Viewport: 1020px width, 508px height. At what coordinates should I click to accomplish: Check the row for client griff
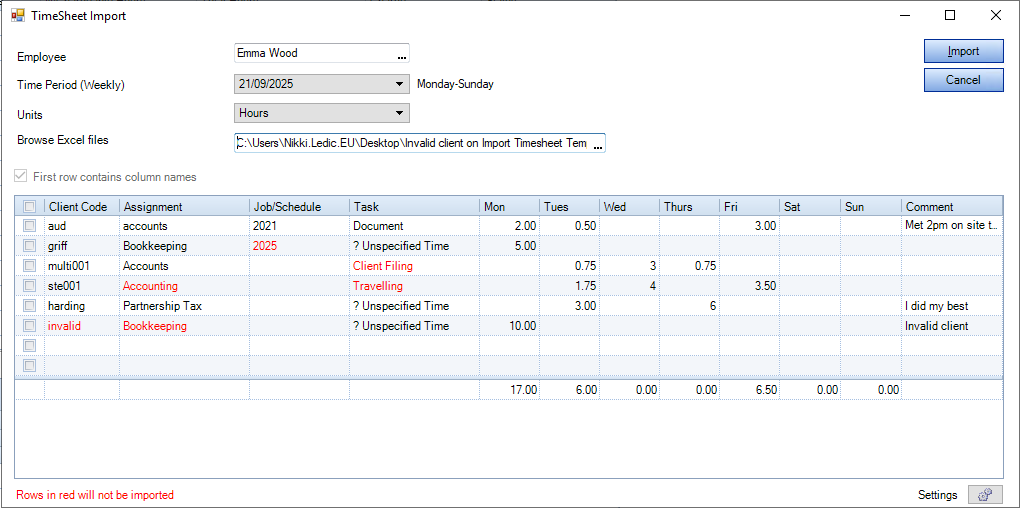click(x=29, y=246)
